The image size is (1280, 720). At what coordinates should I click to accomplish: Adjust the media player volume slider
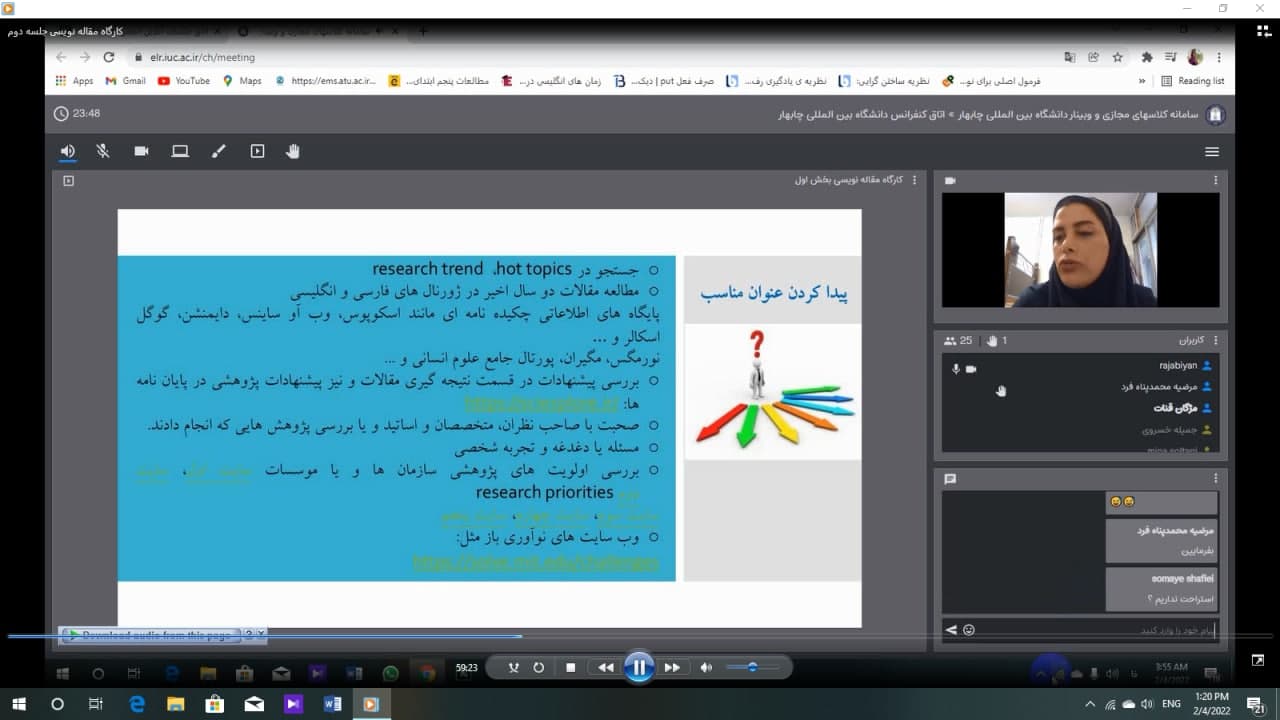click(752, 667)
